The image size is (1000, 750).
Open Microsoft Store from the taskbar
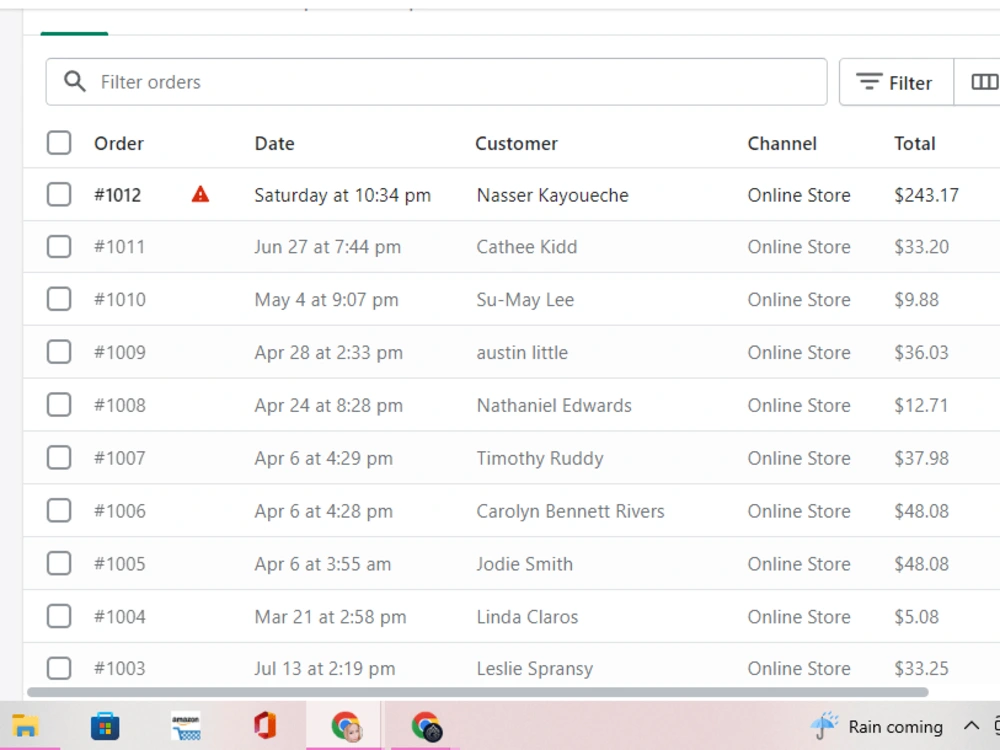pyautogui.click(x=105, y=726)
